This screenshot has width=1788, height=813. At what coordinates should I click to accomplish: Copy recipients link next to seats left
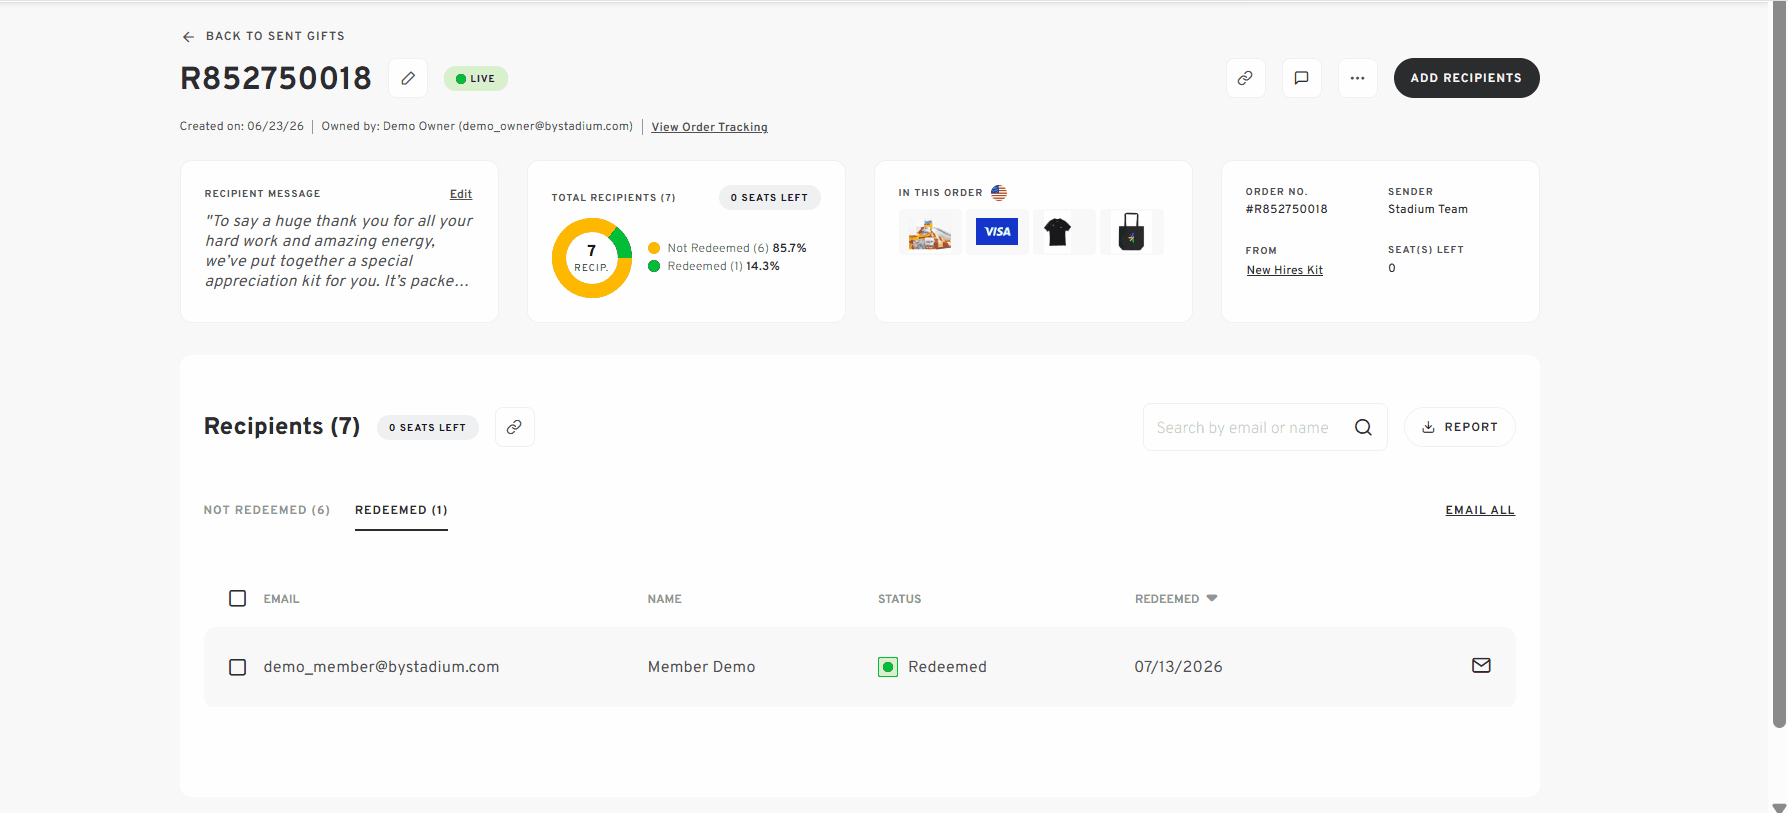point(514,427)
